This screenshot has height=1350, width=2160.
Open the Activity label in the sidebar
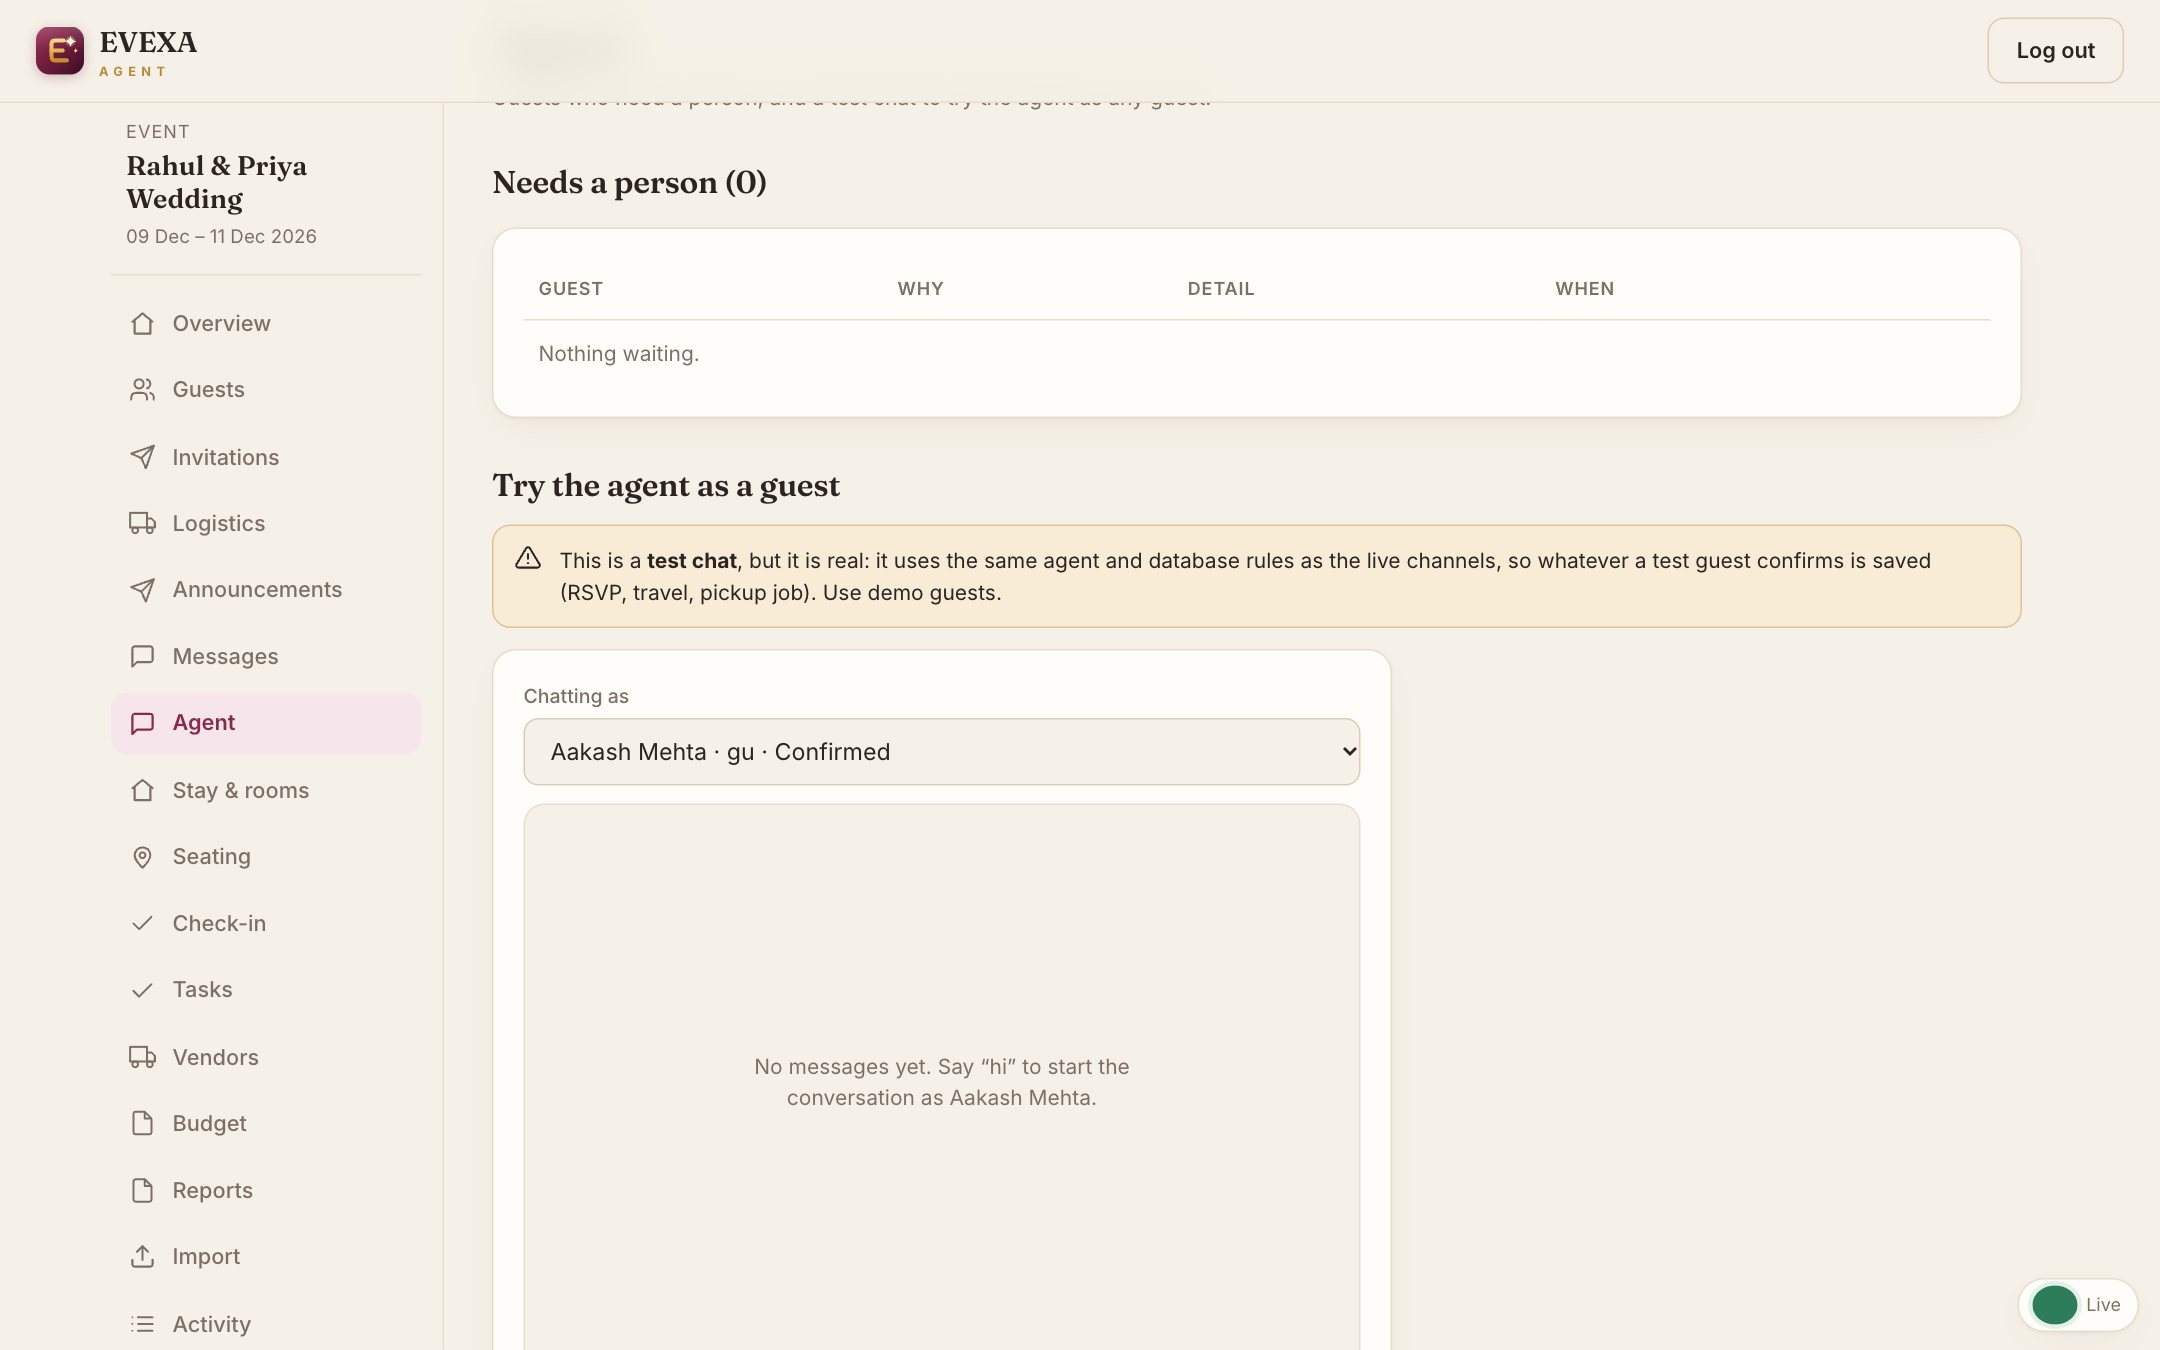point(211,1324)
